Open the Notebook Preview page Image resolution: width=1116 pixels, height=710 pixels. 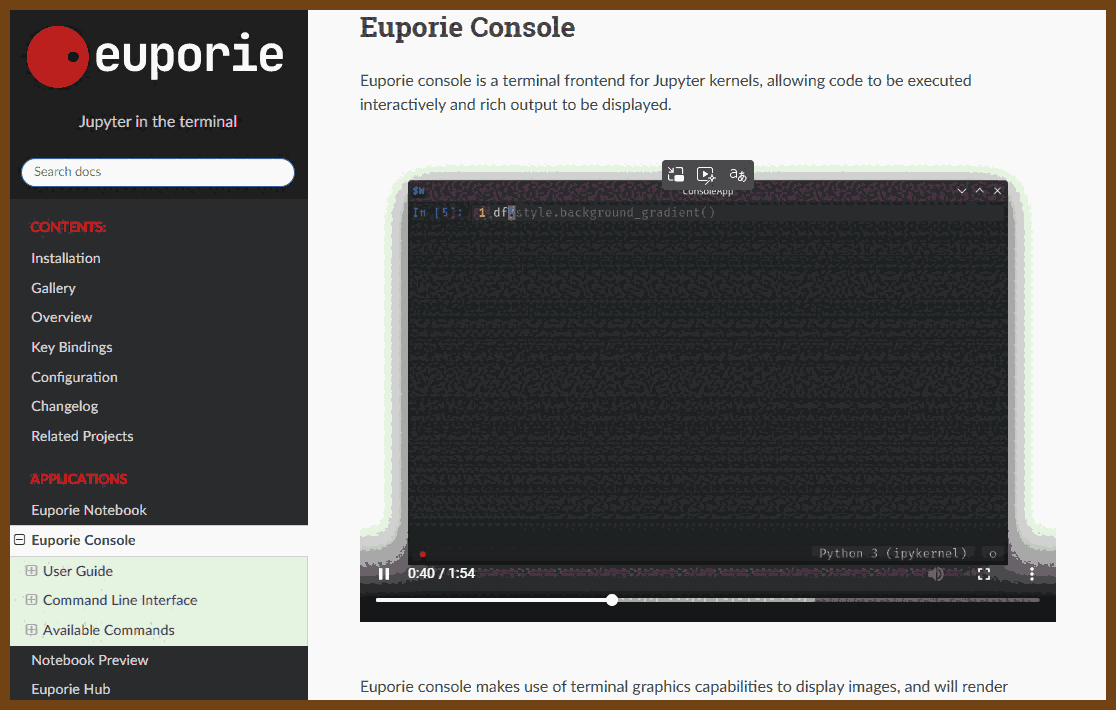(x=90, y=660)
